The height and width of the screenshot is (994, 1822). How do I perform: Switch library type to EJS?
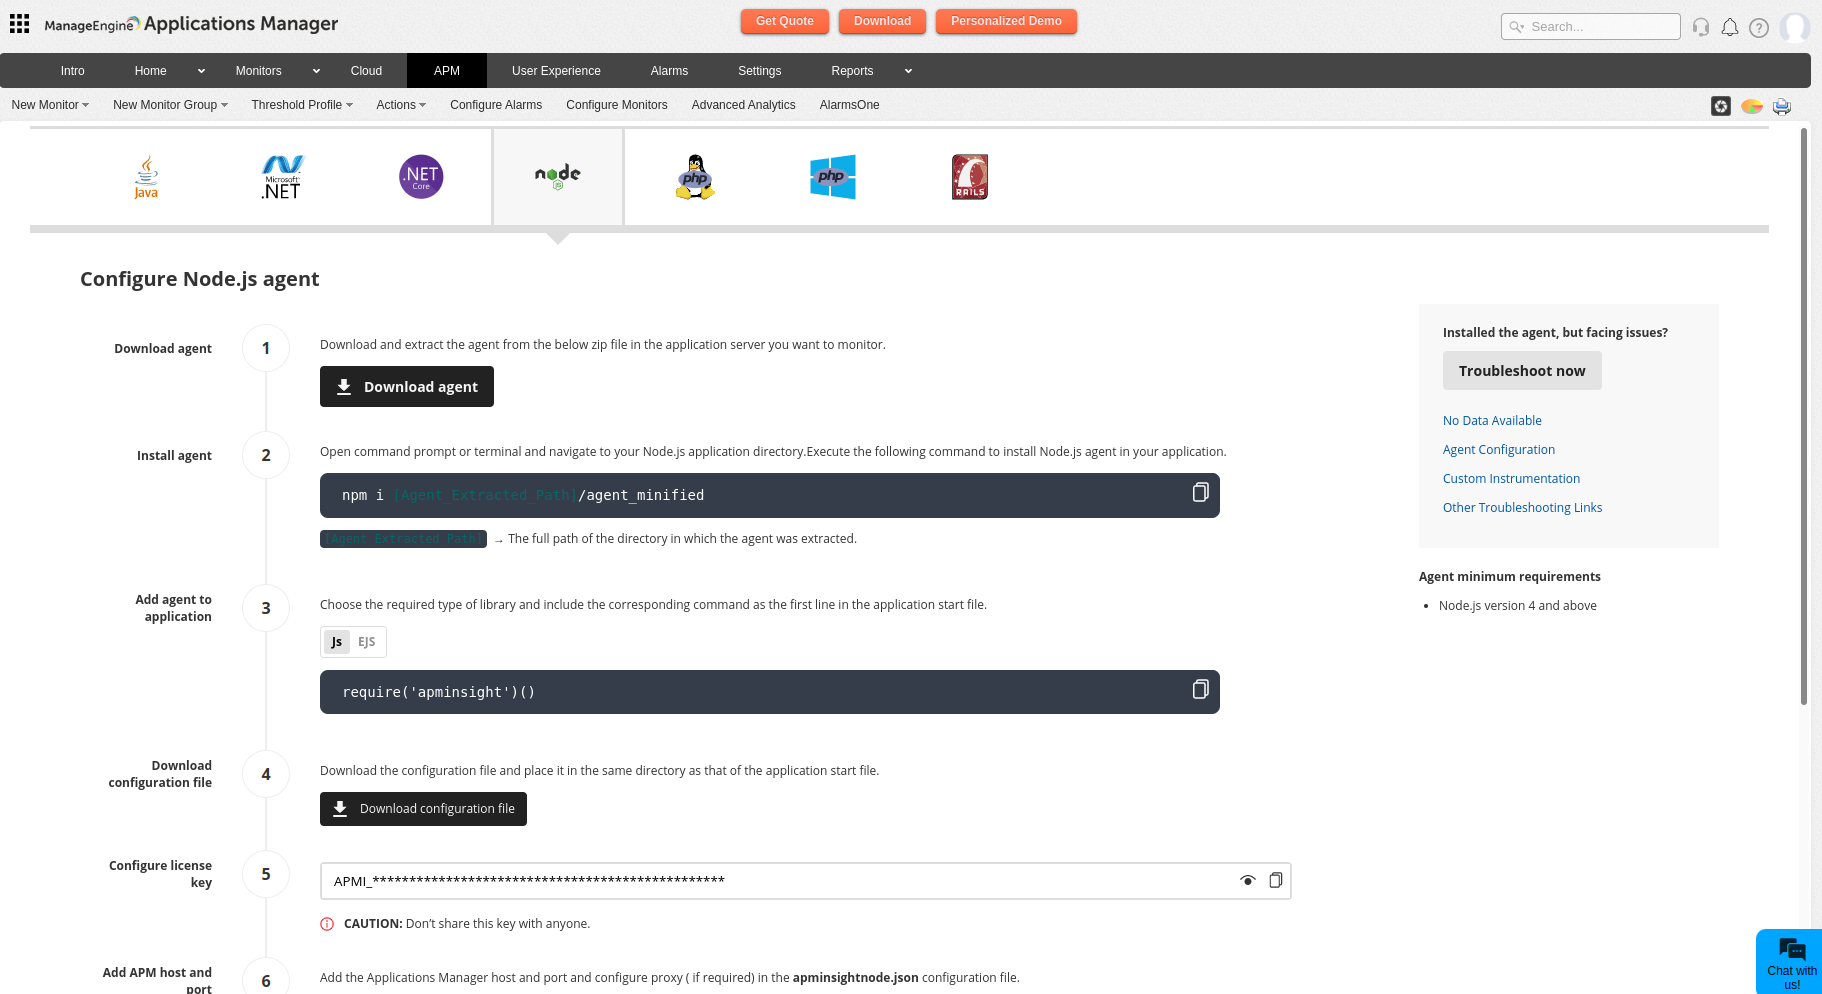(367, 642)
